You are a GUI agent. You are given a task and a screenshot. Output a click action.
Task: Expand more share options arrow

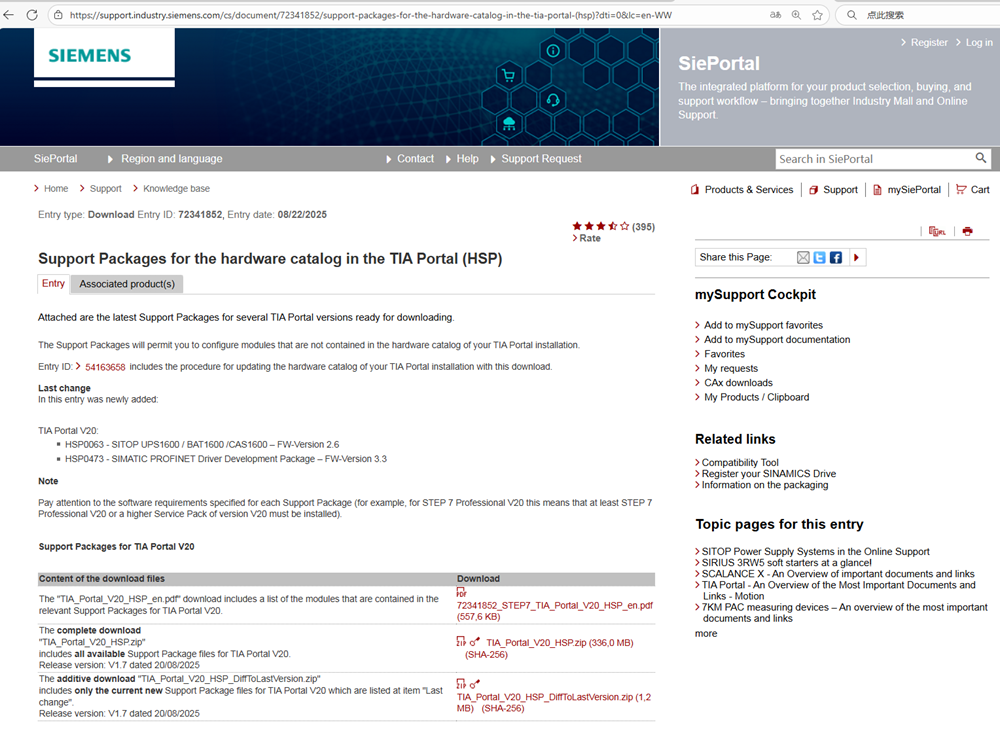point(857,257)
